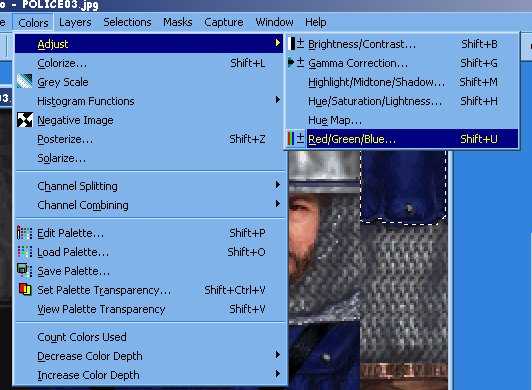This screenshot has width=532, height=390.
Task: Select Grey Scale menu entry
Action: [x=149, y=82]
